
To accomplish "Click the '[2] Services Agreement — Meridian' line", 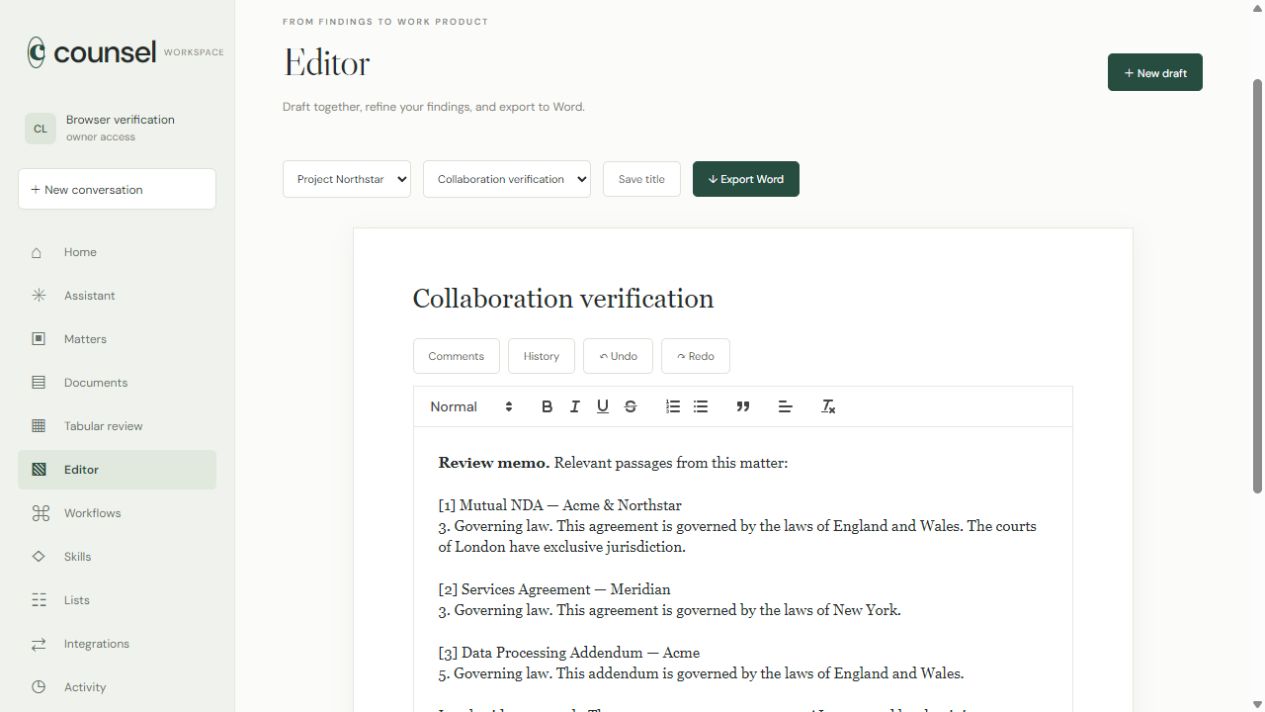I will (x=554, y=589).
